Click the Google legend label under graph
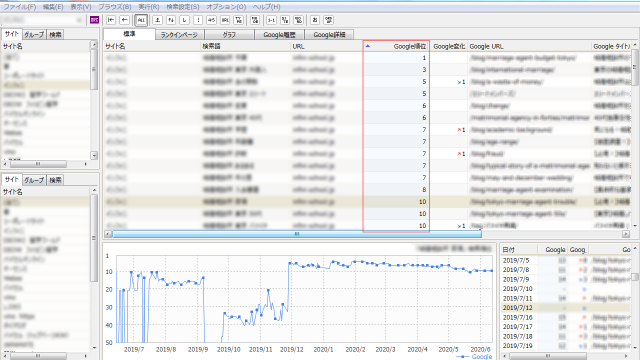This screenshot has width=640, height=360. (x=482, y=356)
